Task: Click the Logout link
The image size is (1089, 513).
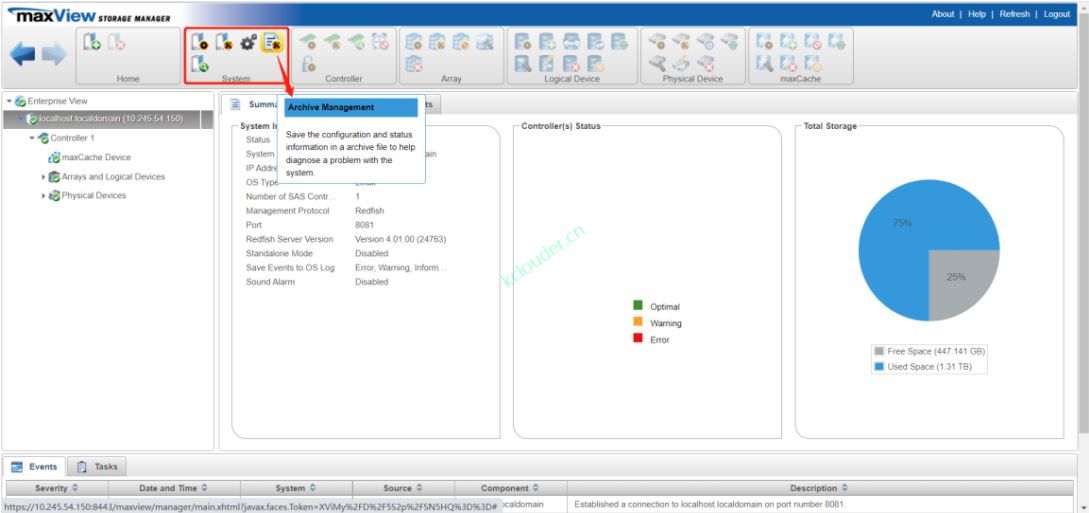Action: coord(1056,14)
